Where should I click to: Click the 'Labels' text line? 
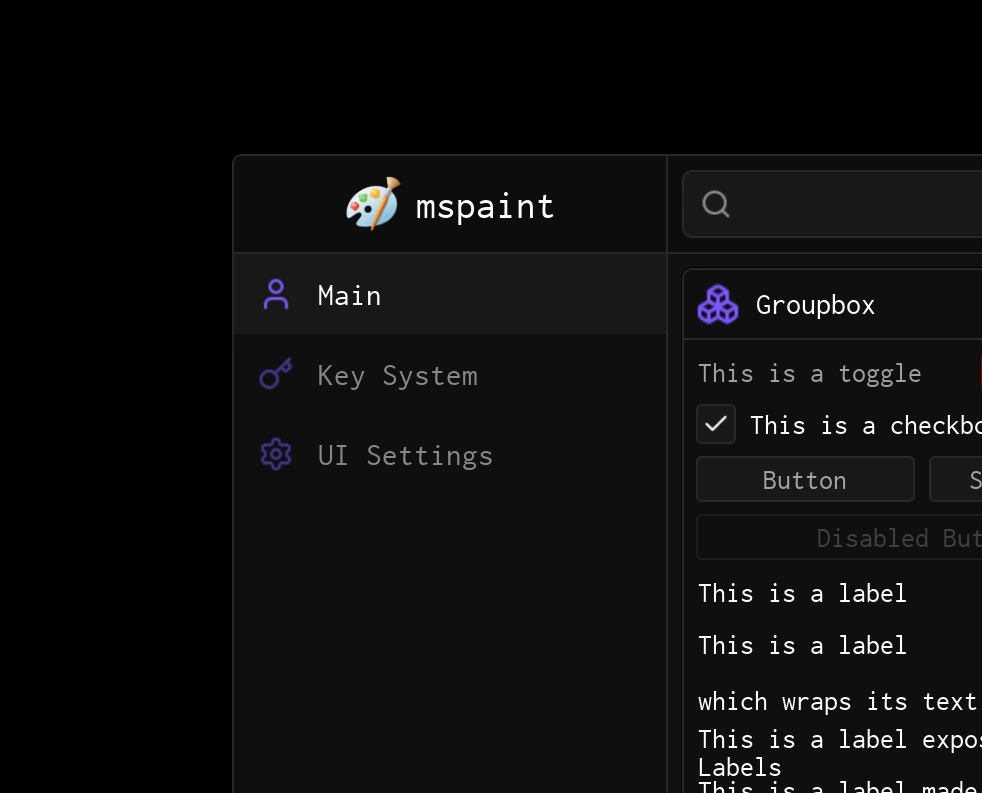pos(740,767)
